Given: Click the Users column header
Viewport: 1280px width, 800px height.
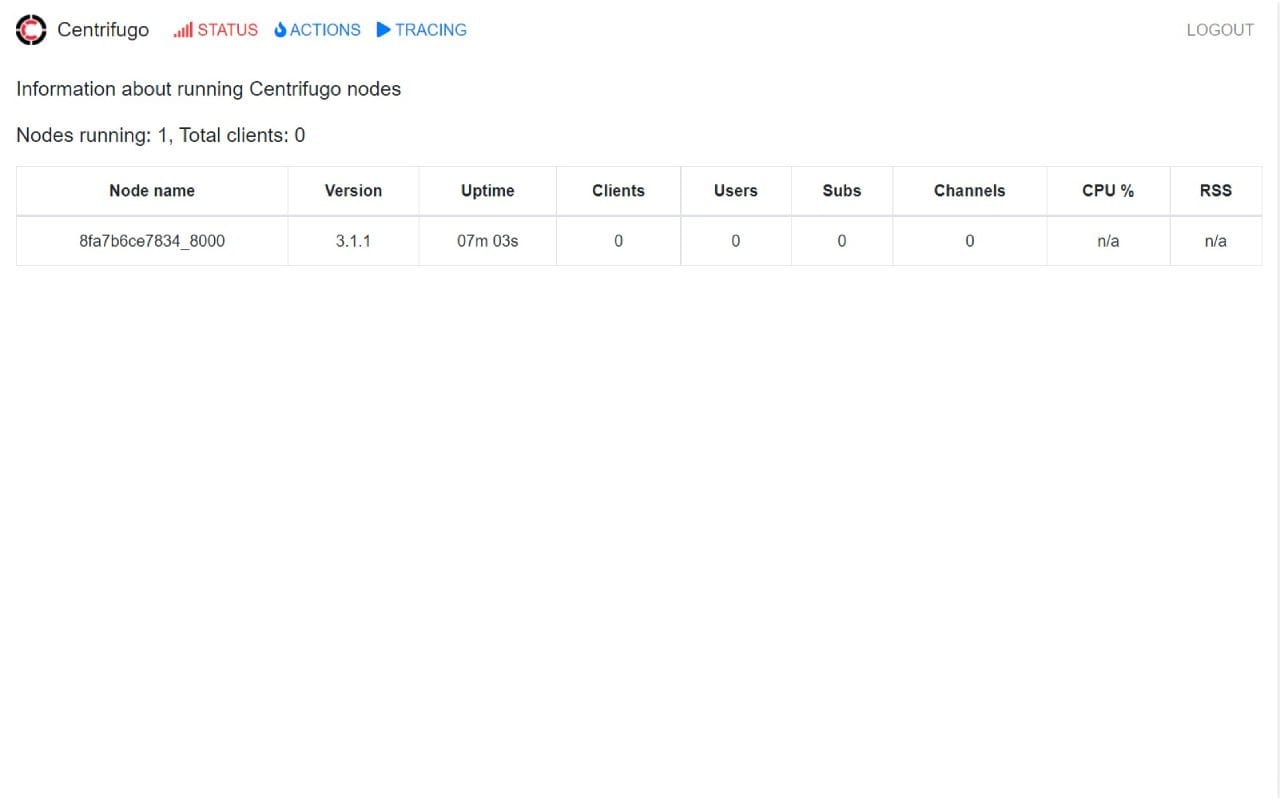Looking at the screenshot, I should click(x=735, y=190).
